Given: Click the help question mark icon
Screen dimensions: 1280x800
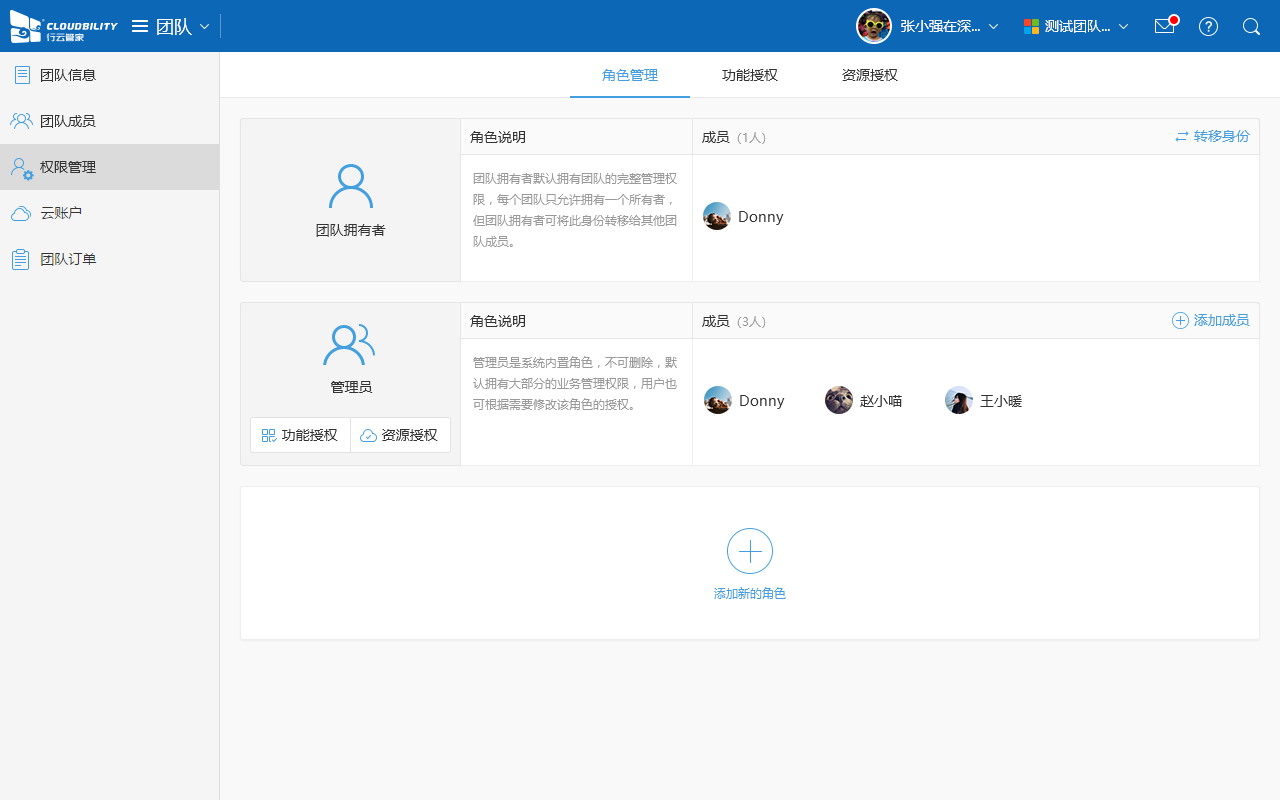Looking at the screenshot, I should pos(1208,26).
